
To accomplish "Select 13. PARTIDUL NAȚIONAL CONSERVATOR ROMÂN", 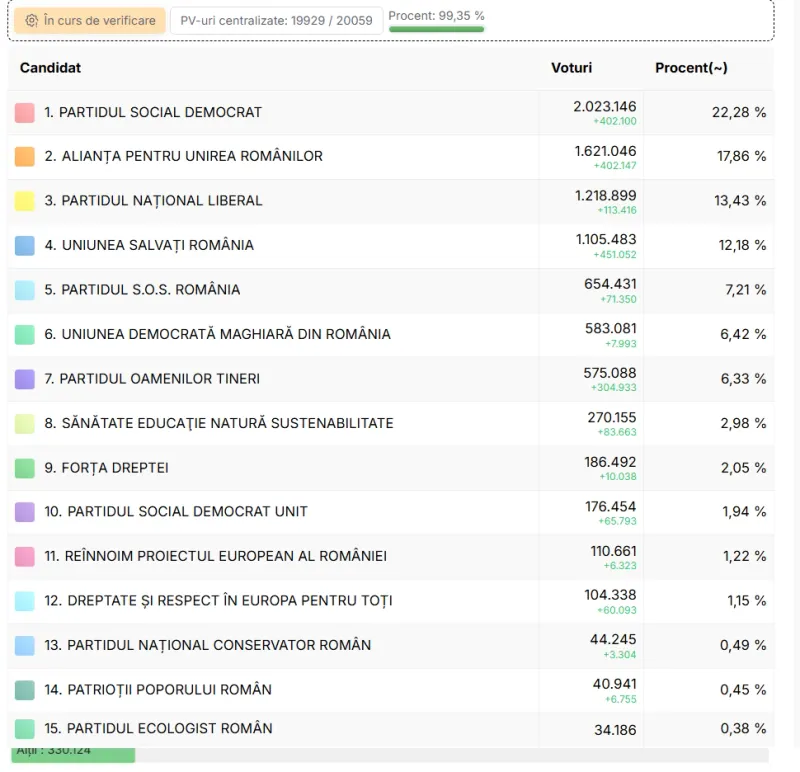I will (x=208, y=645).
